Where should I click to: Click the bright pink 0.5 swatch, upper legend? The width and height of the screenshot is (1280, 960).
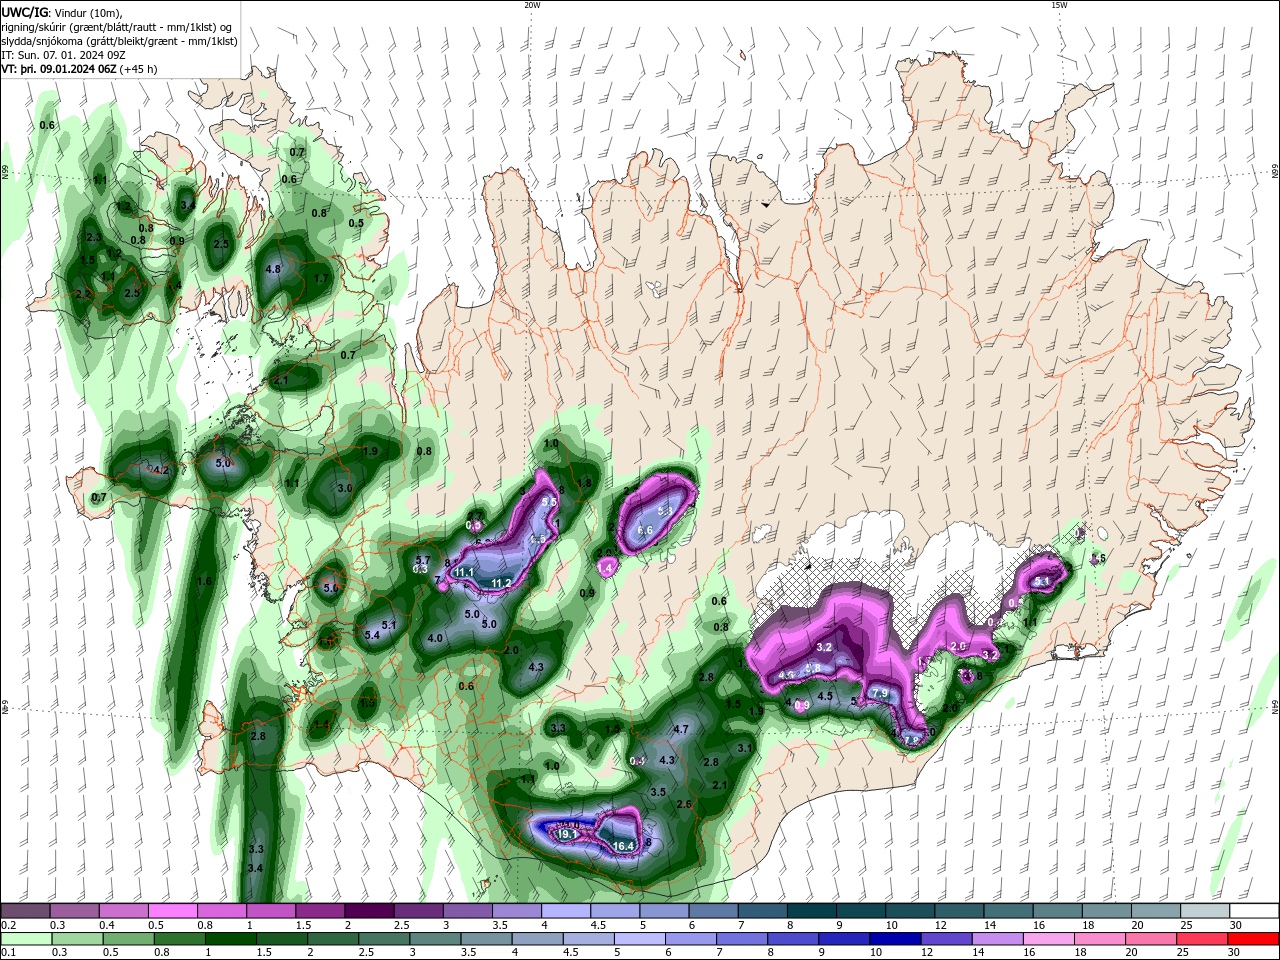pos(172,911)
